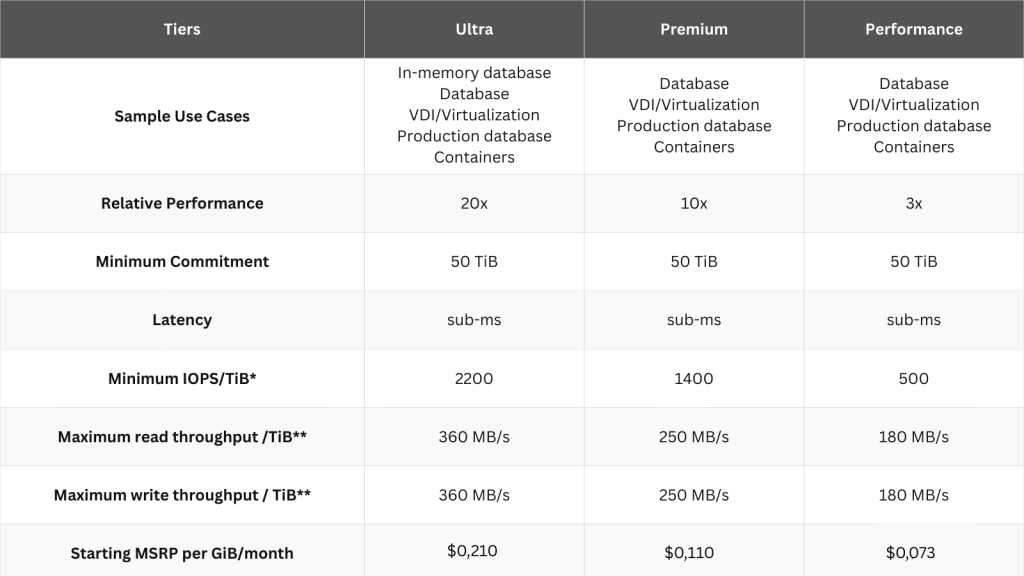Click the Minimum Commitment row label
The width and height of the screenshot is (1024, 576).
[x=182, y=261]
